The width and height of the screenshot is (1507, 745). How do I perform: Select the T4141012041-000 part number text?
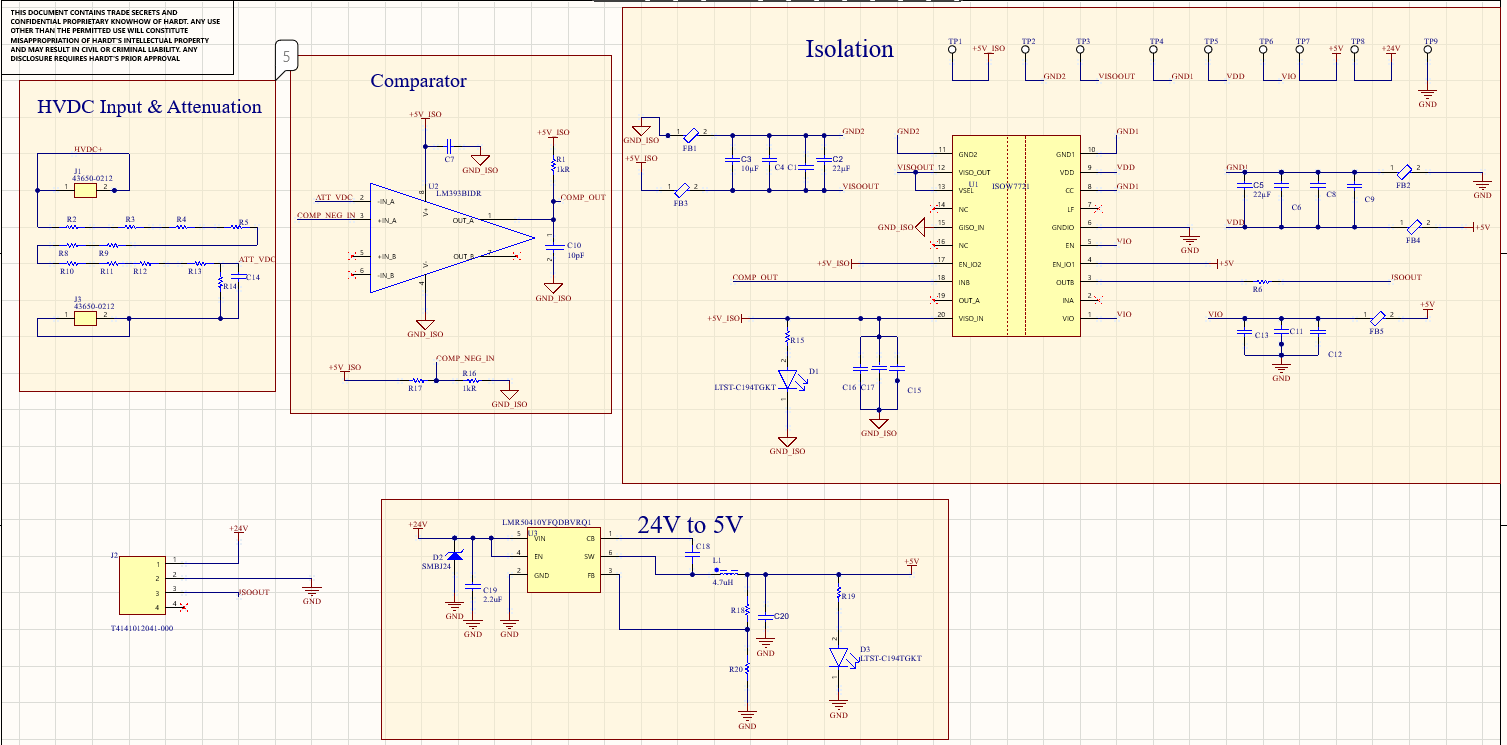pos(142,630)
